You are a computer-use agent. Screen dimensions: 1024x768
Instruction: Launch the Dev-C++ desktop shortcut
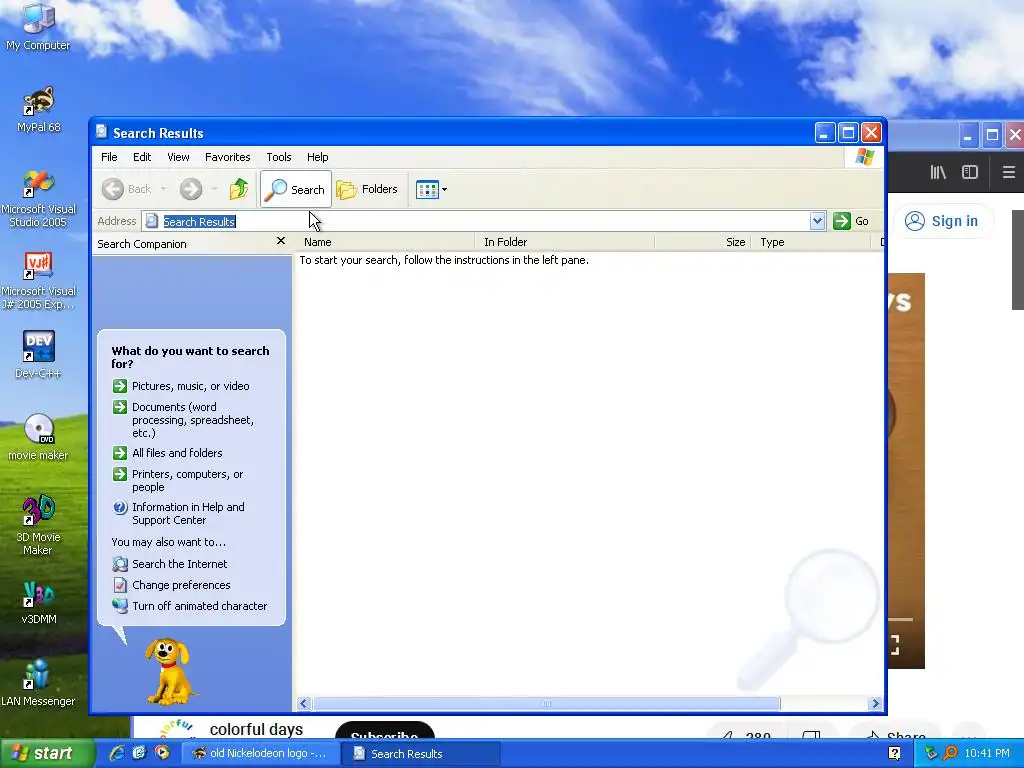pos(38,354)
